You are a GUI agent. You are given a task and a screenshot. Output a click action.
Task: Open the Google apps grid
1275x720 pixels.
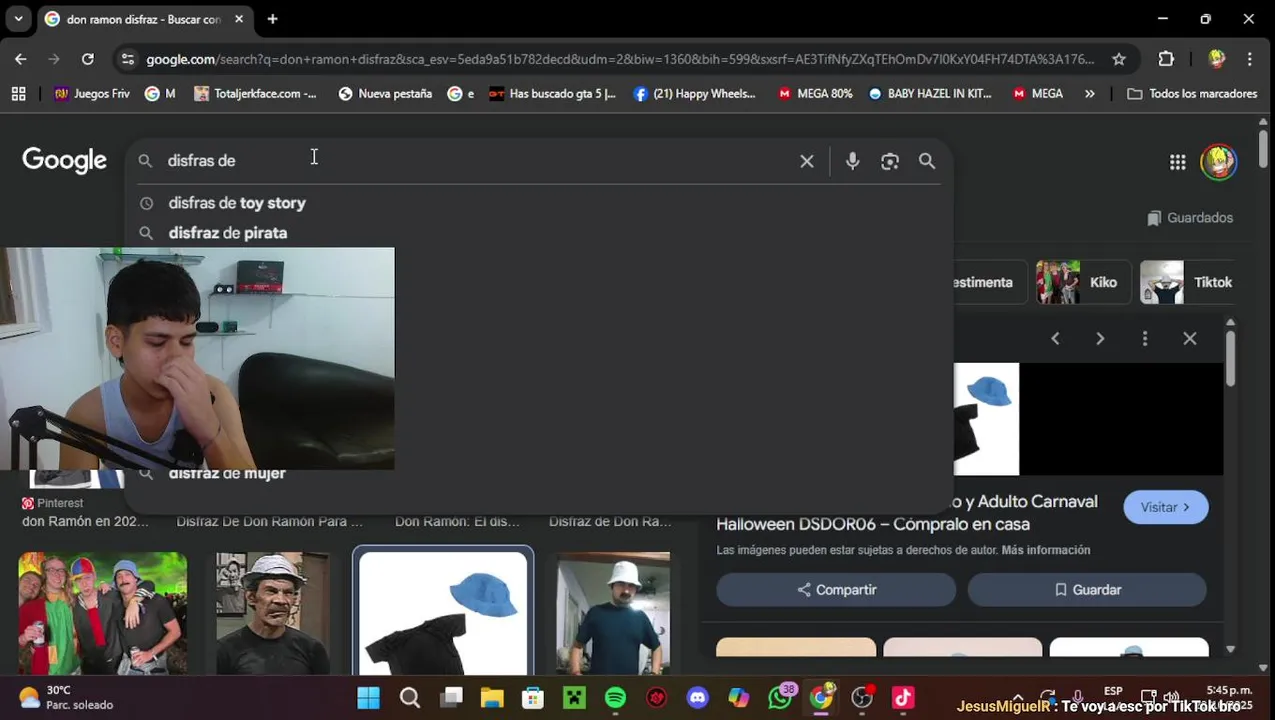pyautogui.click(x=1177, y=162)
